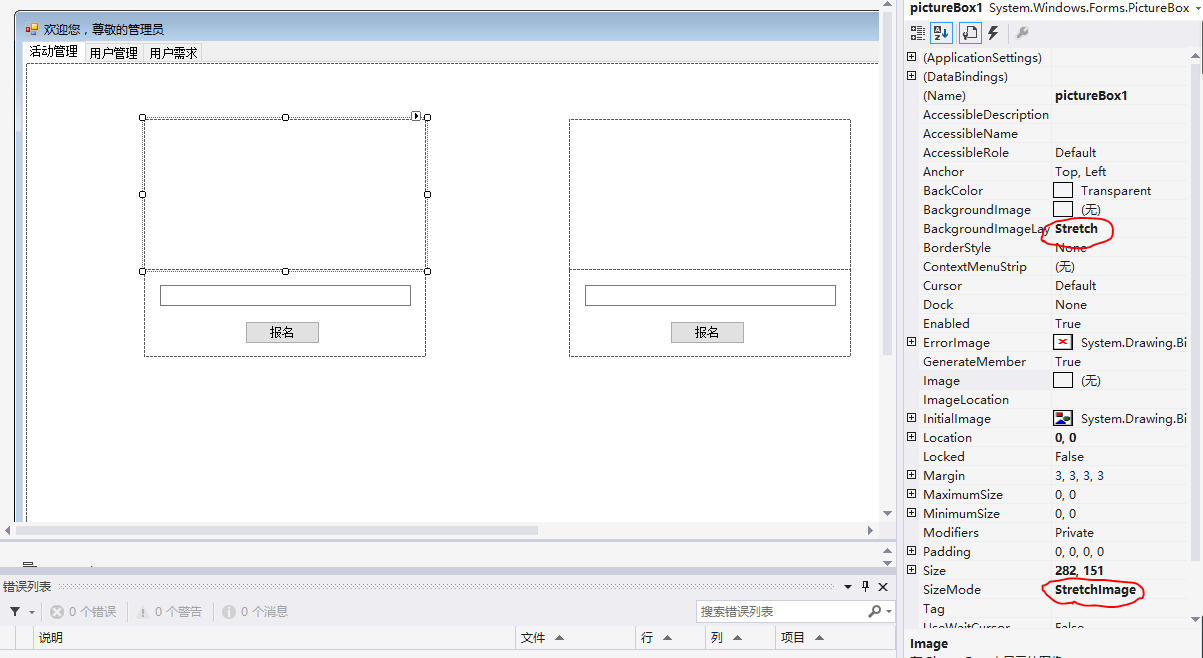Select Alphabetical sorting in Properties panel

pyautogui.click(x=940, y=33)
